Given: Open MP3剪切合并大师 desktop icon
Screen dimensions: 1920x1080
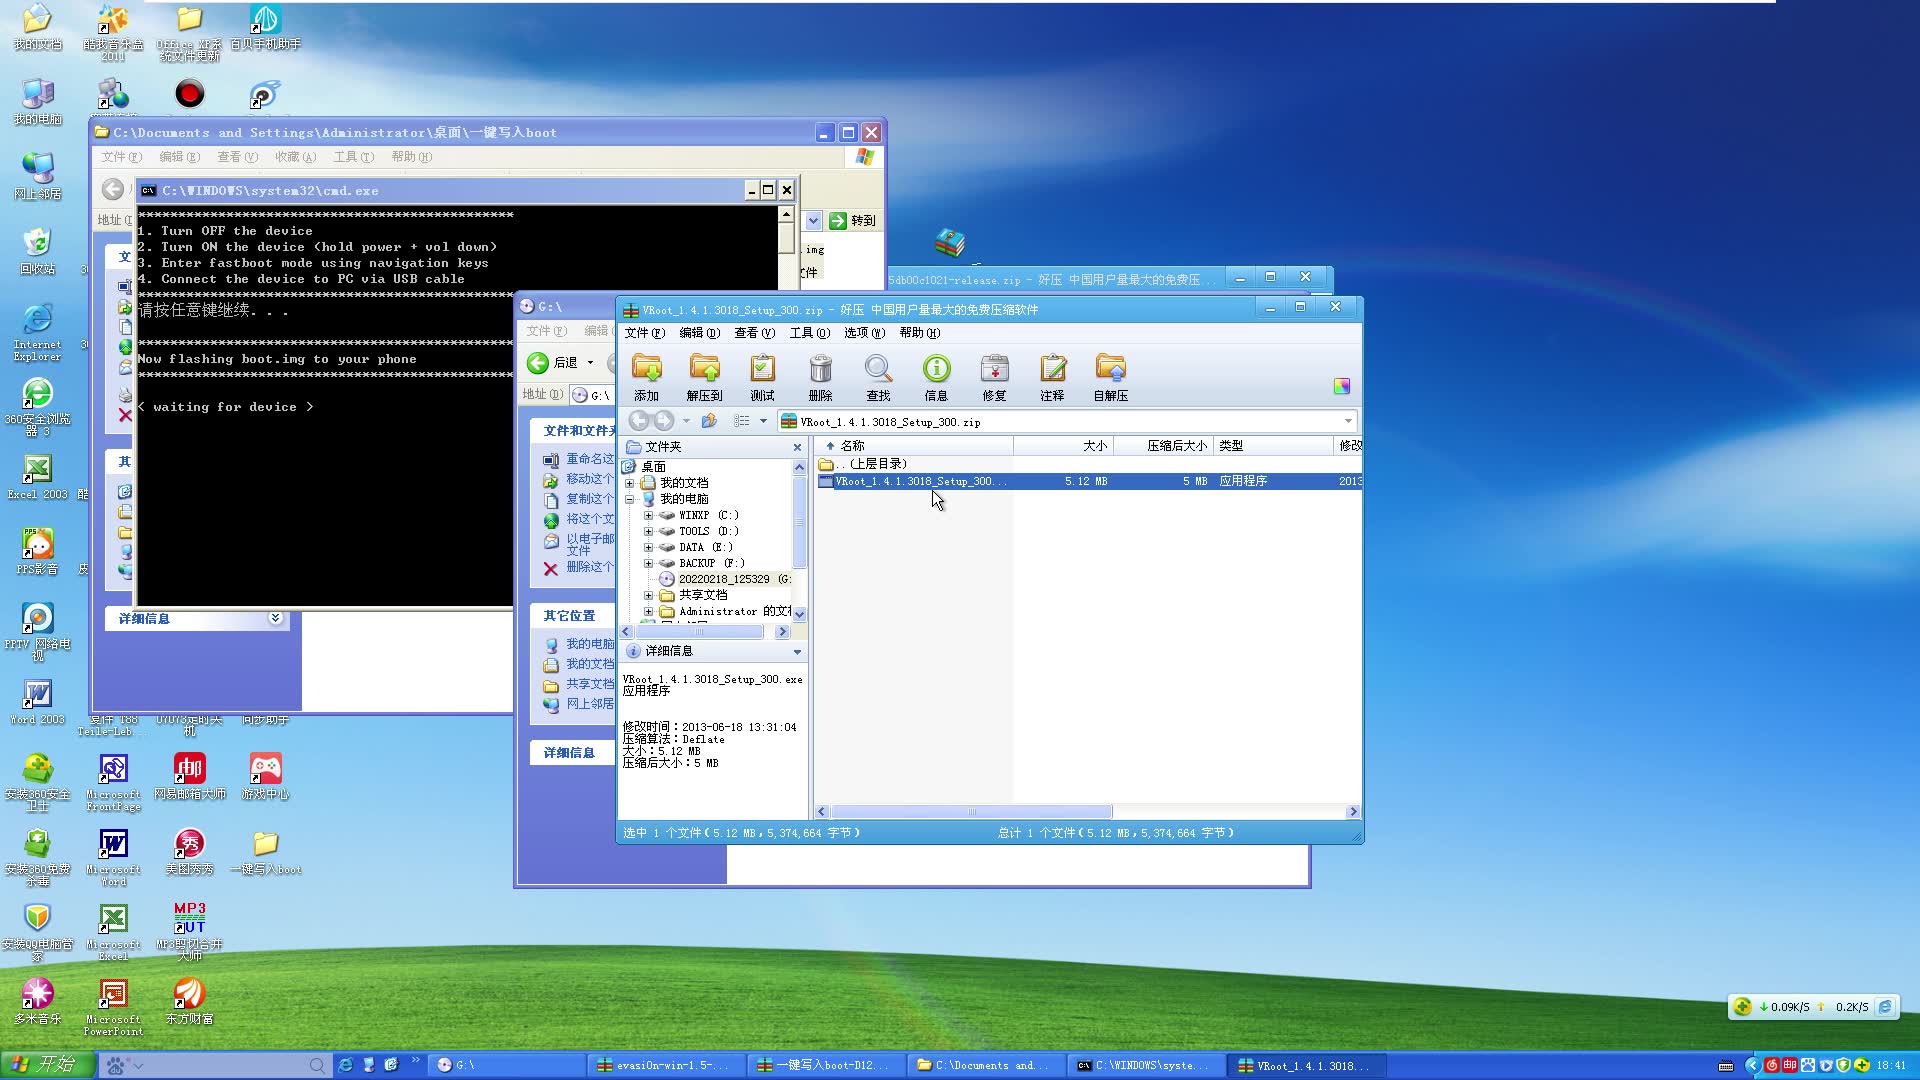Looking at the screenshot, I should 189,932.
